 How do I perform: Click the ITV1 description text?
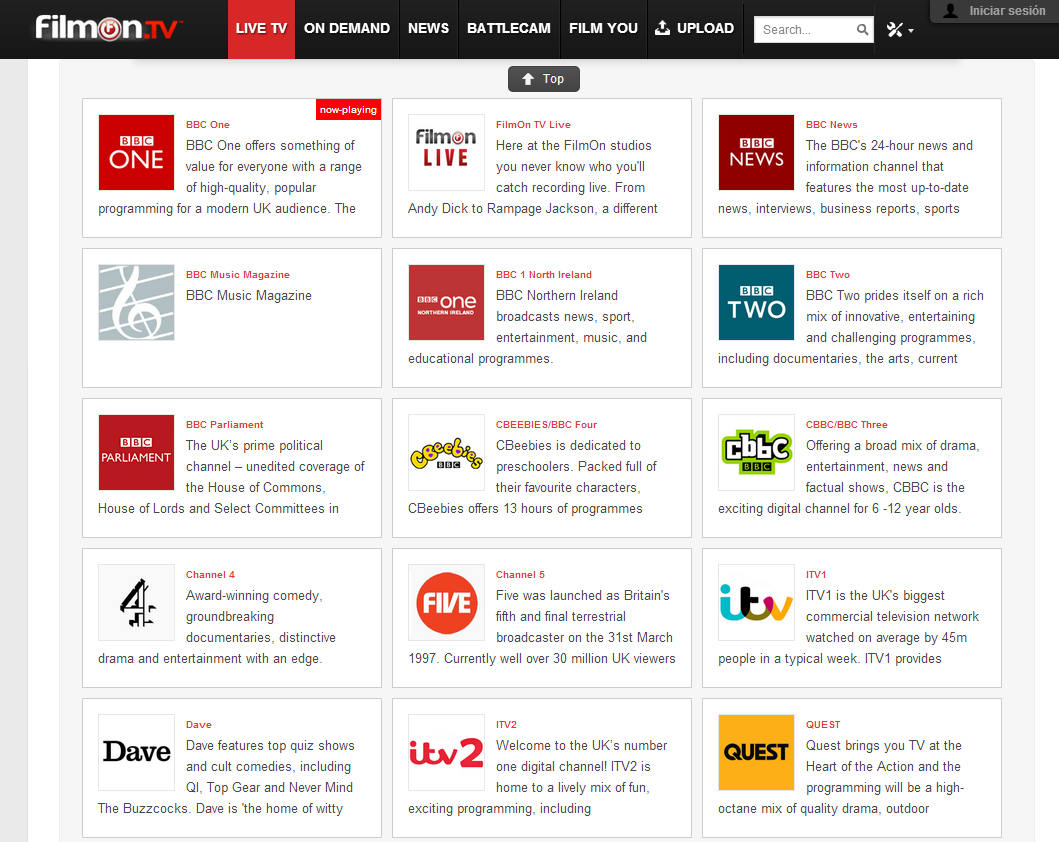[x=848, y=627]
